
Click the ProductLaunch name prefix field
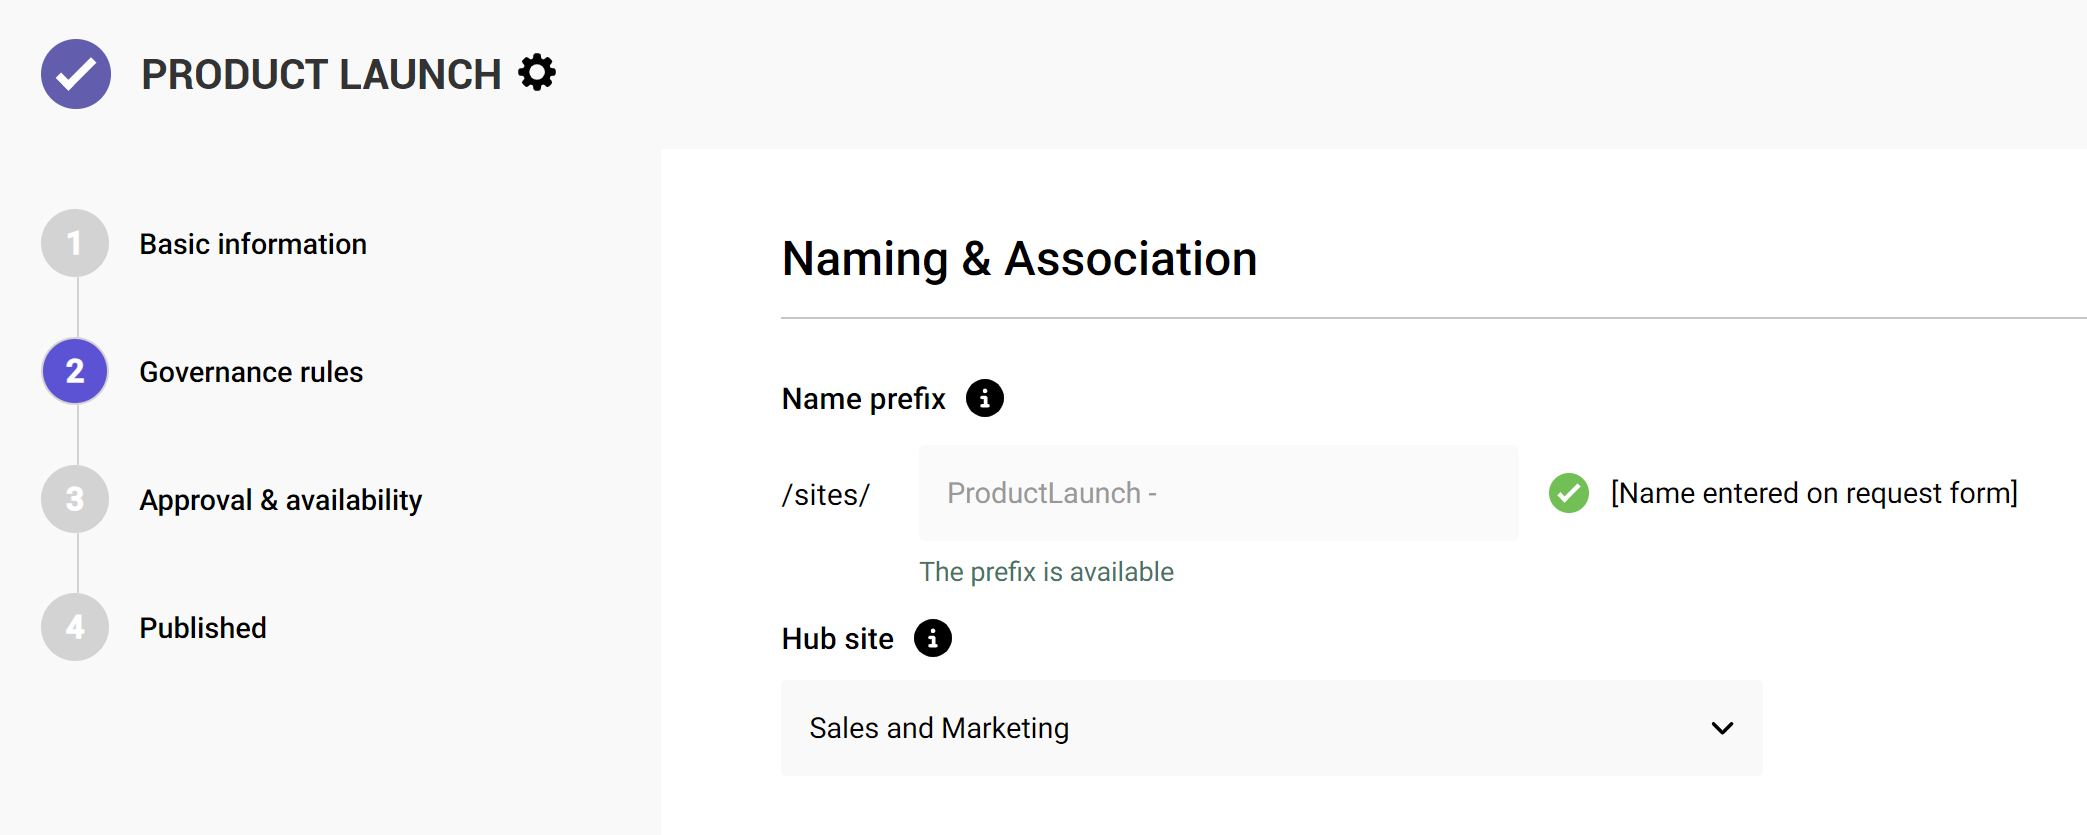tap(1218, 493)
